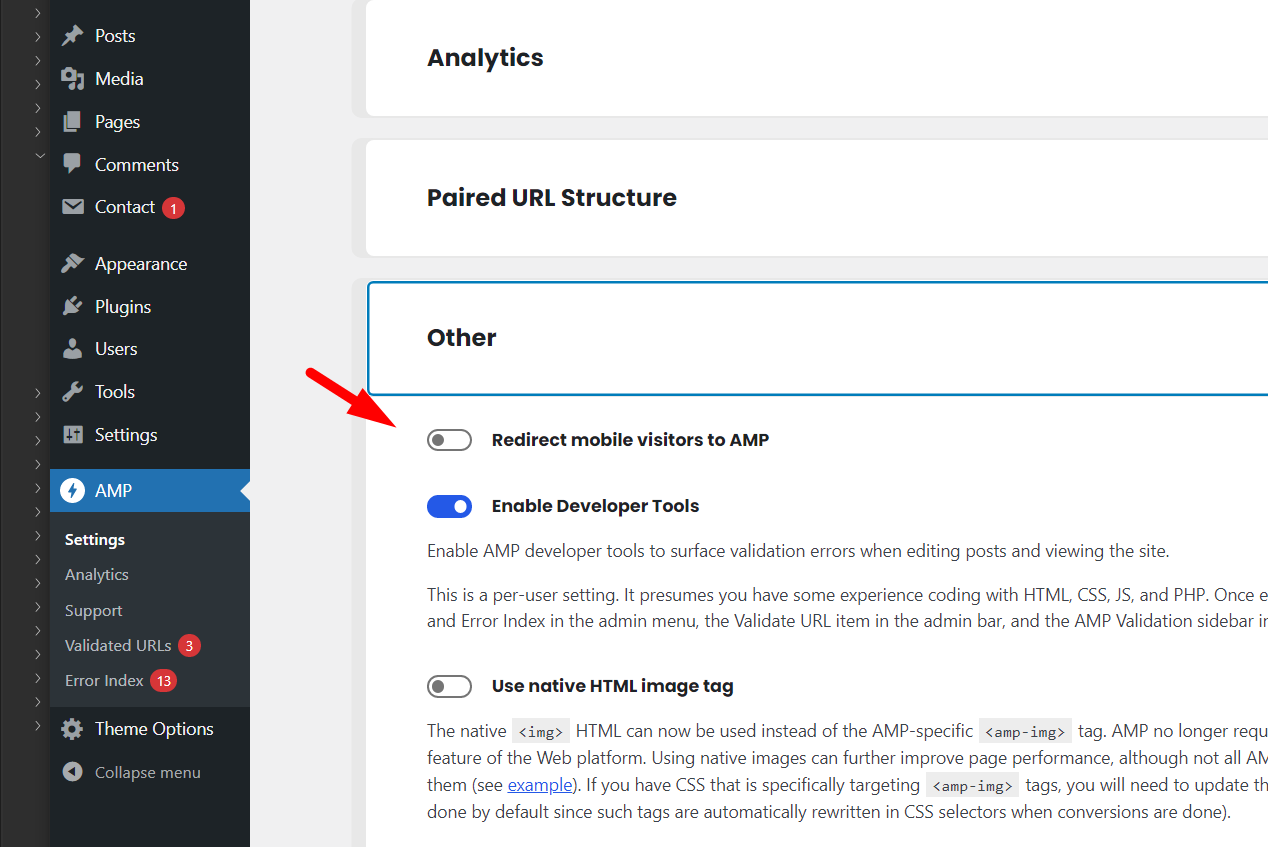The width and height of the screenshot is (1268, 847).
Task: Click the Tools wrench icon
Action: 72,392
